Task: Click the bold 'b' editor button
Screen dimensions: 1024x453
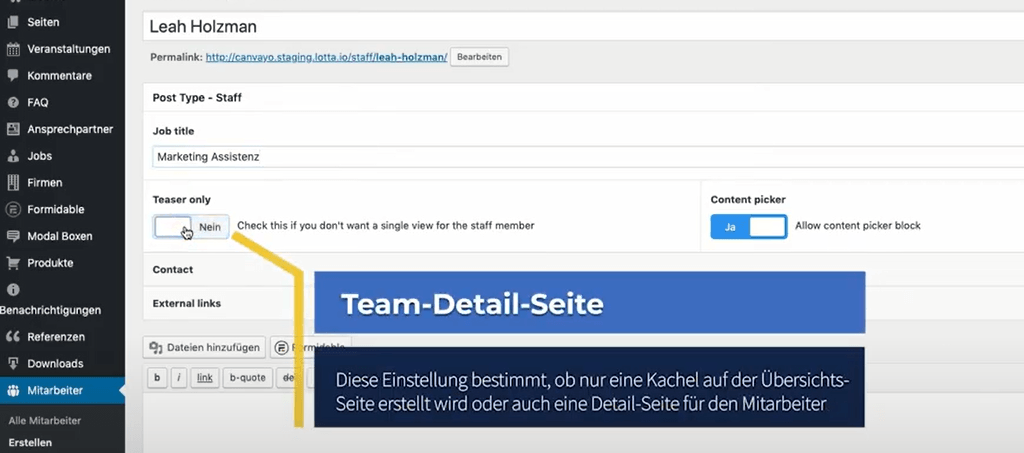Action: click(x=157, y=378)
